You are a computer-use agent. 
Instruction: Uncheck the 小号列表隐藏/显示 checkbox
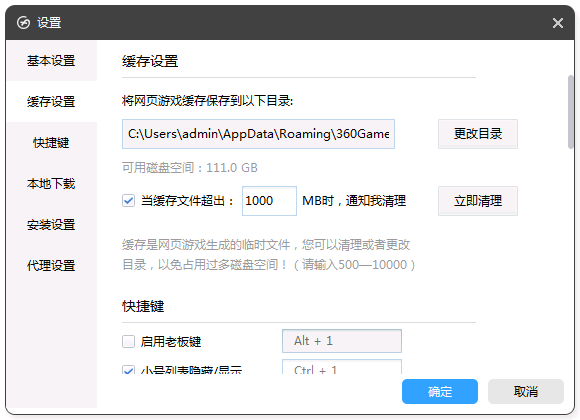[128, 370]
